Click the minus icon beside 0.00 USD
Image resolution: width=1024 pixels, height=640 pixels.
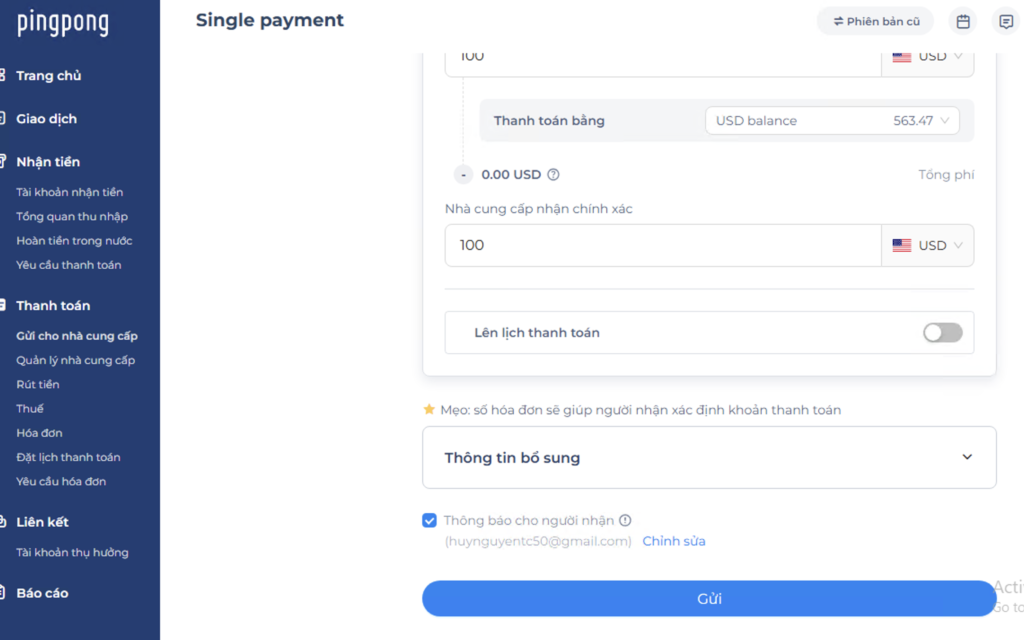click(463, 174)
